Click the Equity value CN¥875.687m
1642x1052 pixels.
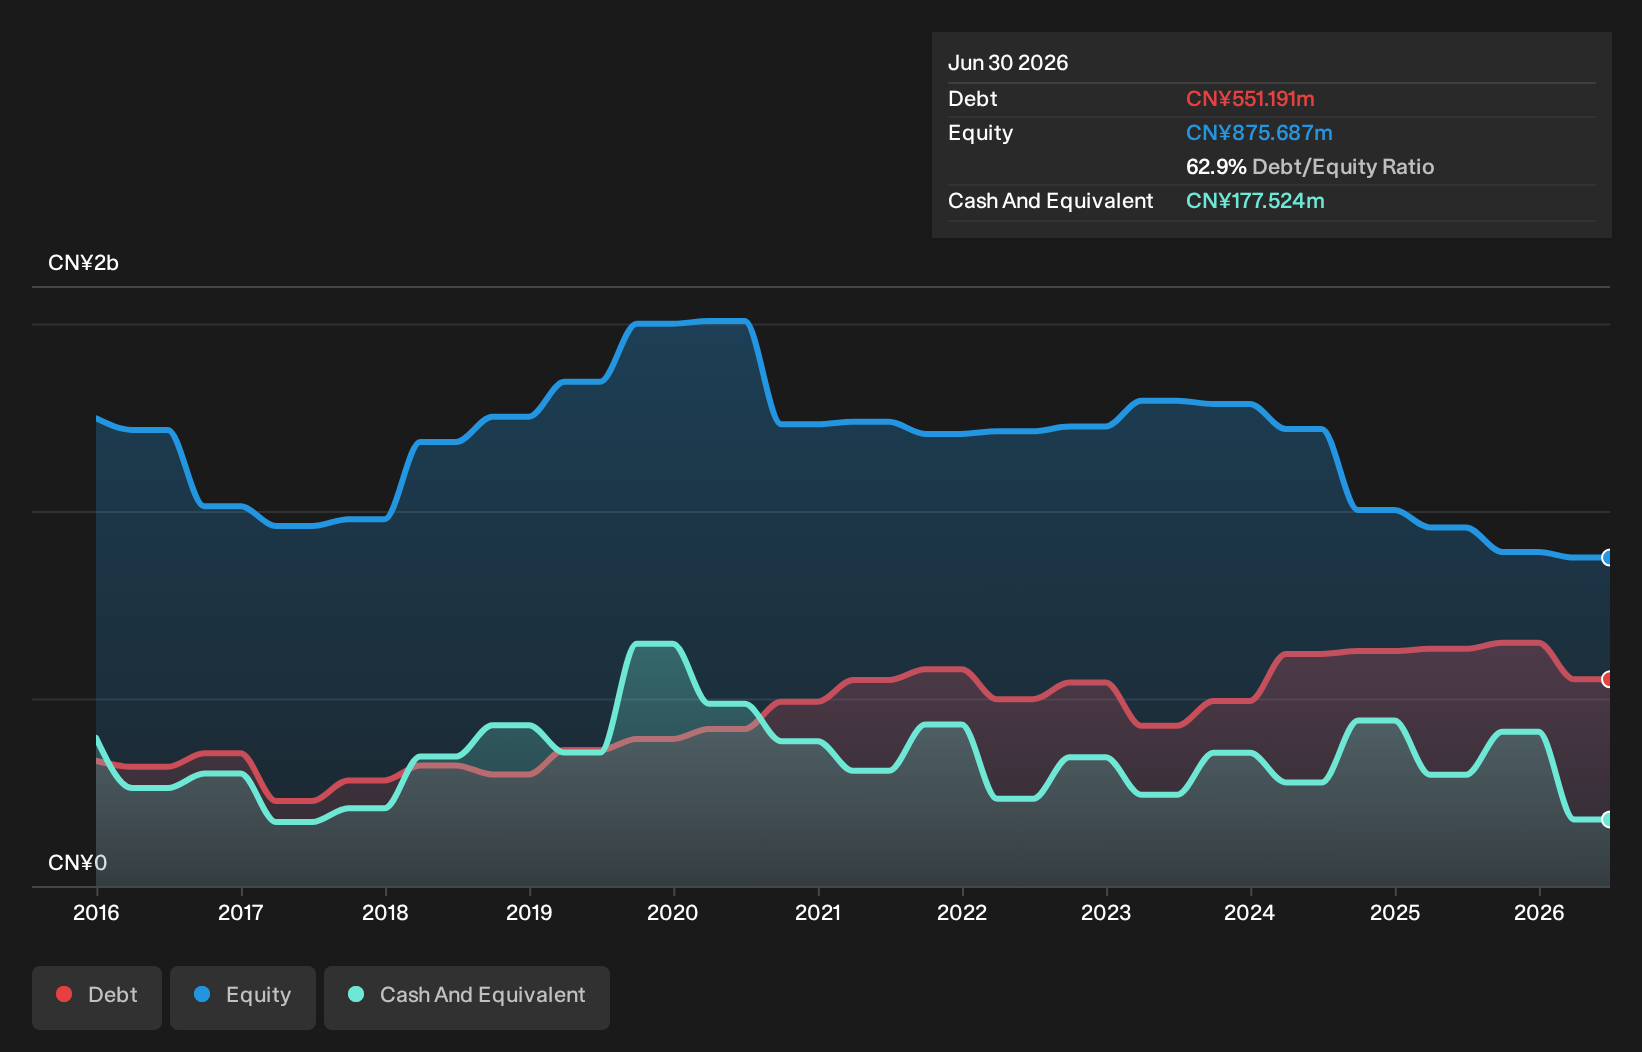click(x=1259, y=133)
